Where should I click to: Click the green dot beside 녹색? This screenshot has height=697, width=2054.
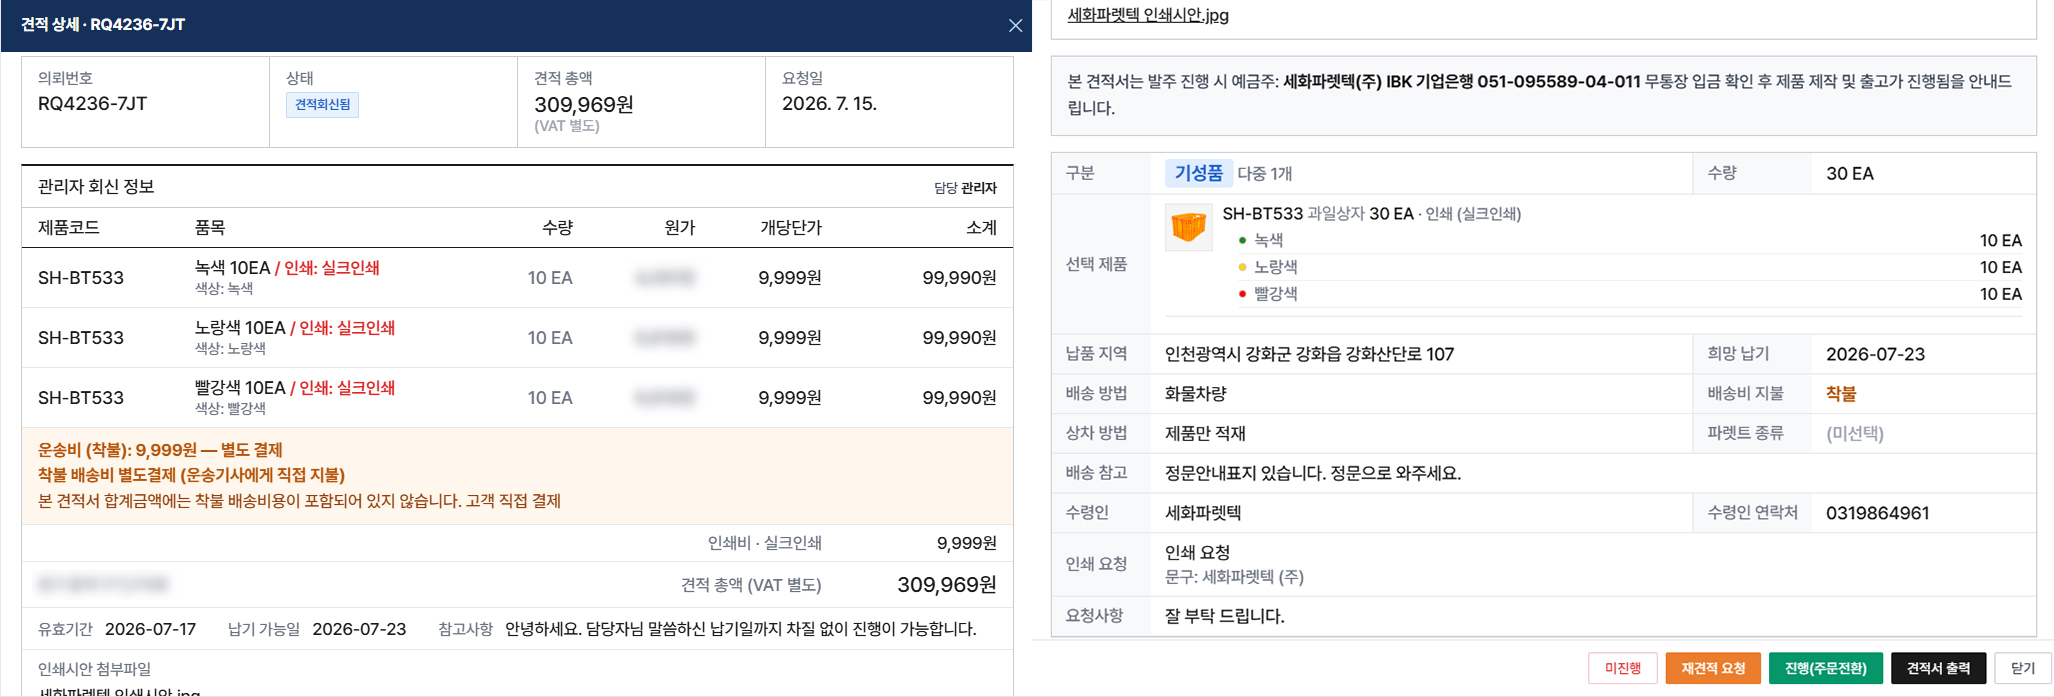[1242, 240]
